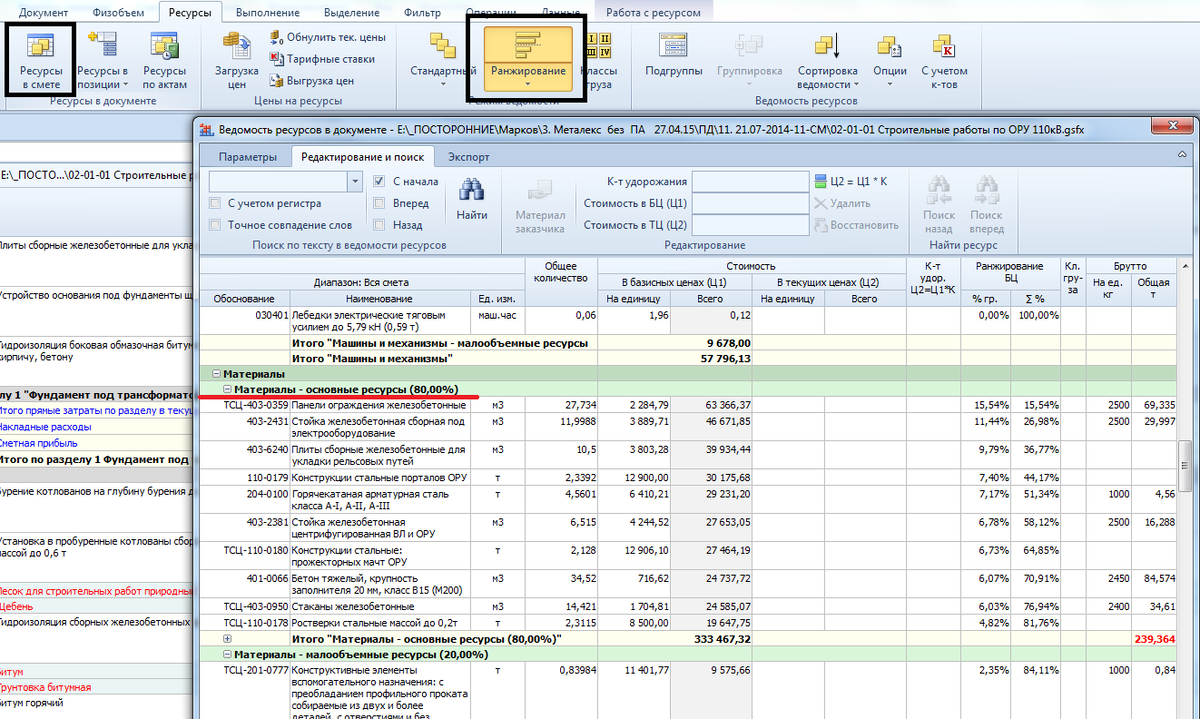Click Сметная прибыль link in estimate

coord(39,443)
